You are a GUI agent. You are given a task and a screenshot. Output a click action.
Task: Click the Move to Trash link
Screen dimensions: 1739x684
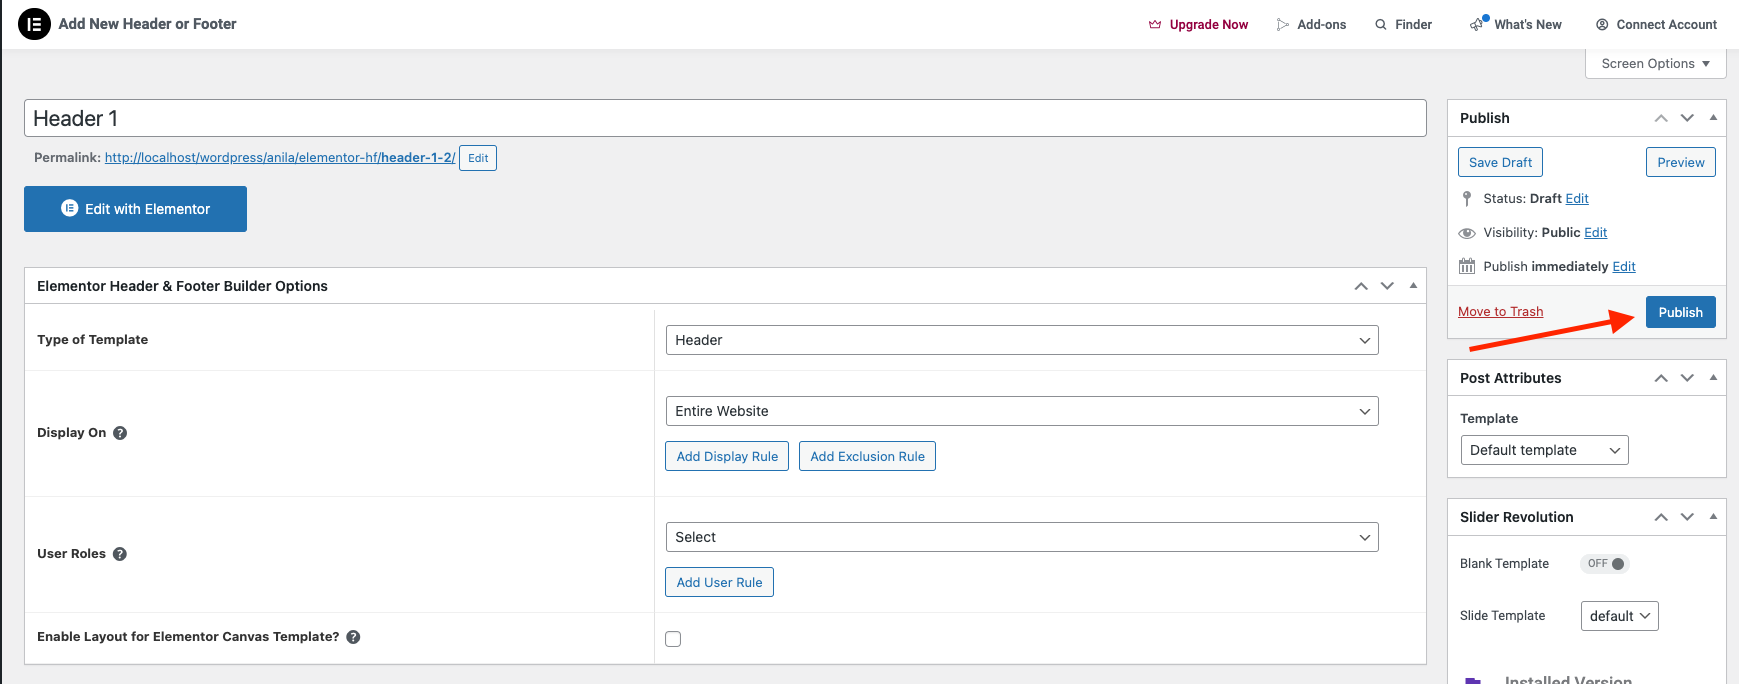1500,312
